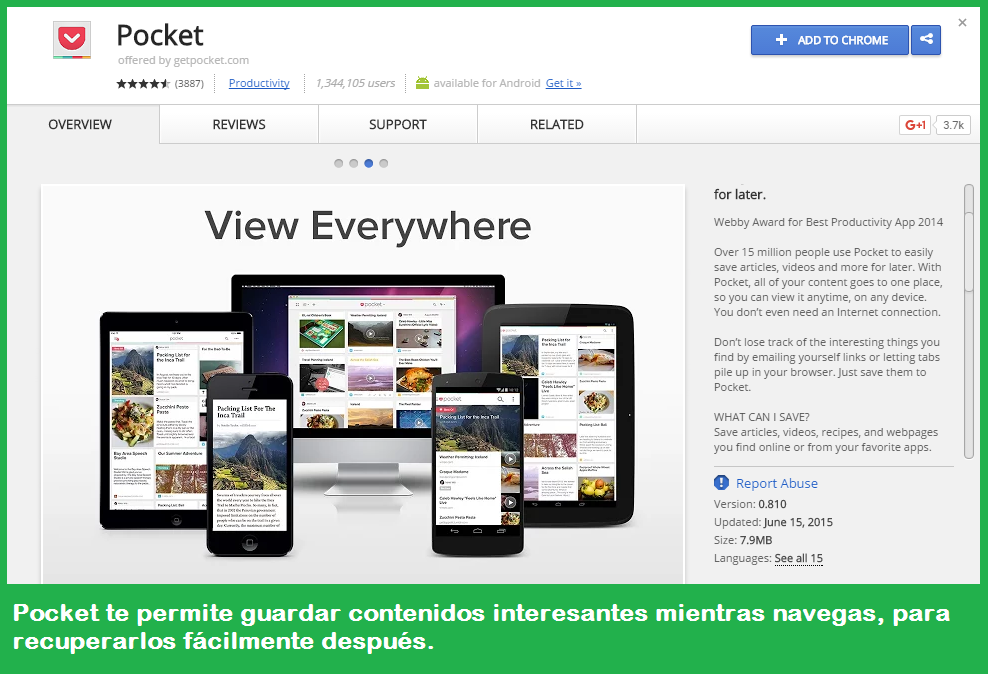
Task: Click the Add to Chrome button
Action: click(830, 40)
